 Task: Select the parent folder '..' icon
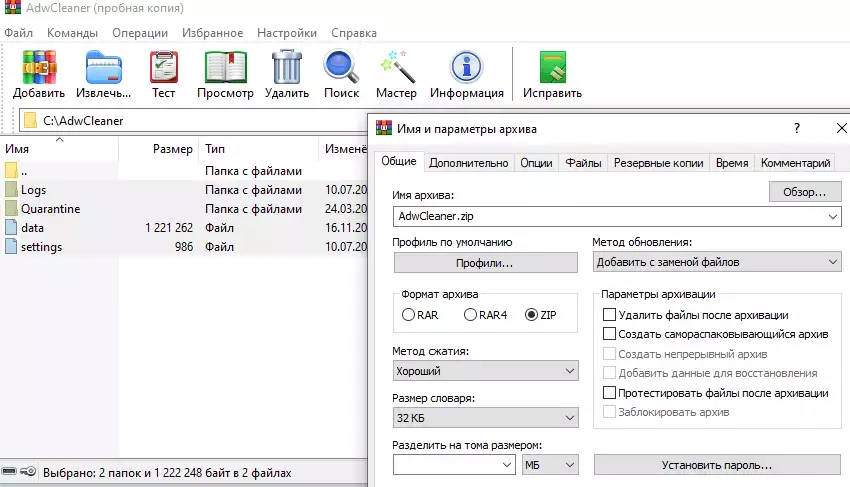11,171
